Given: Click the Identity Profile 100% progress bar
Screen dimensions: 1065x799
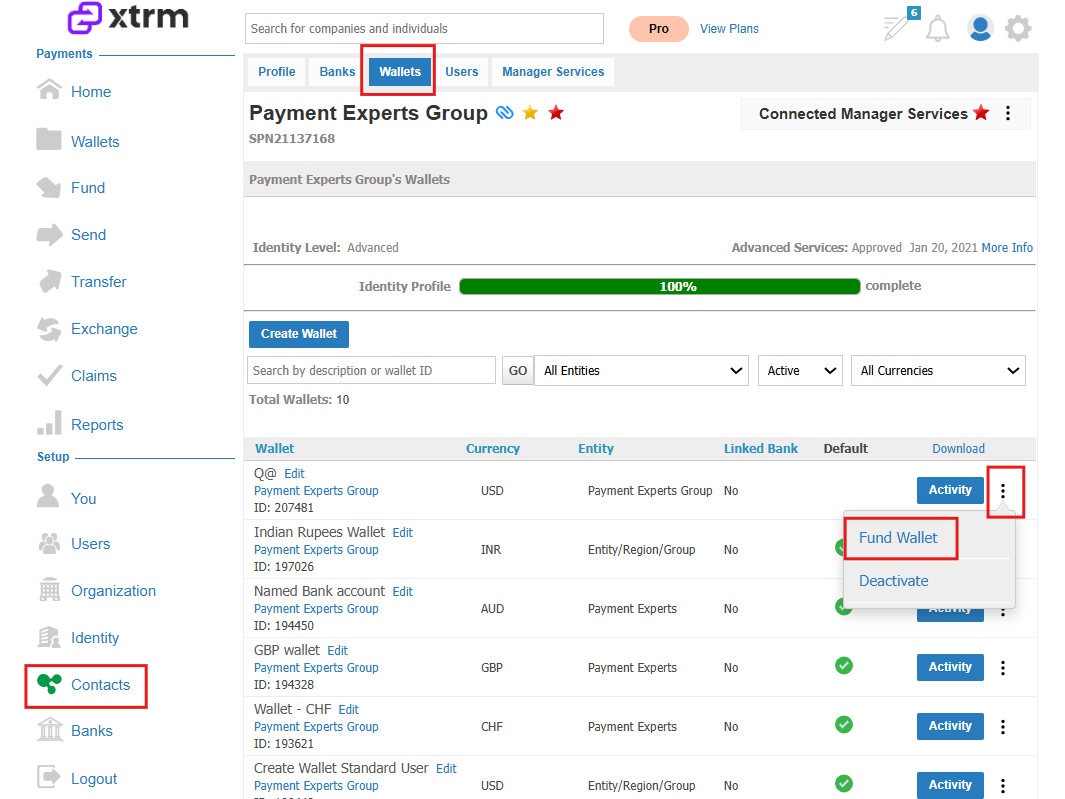Looking at the screenshot, I should (x=660, y=287).
